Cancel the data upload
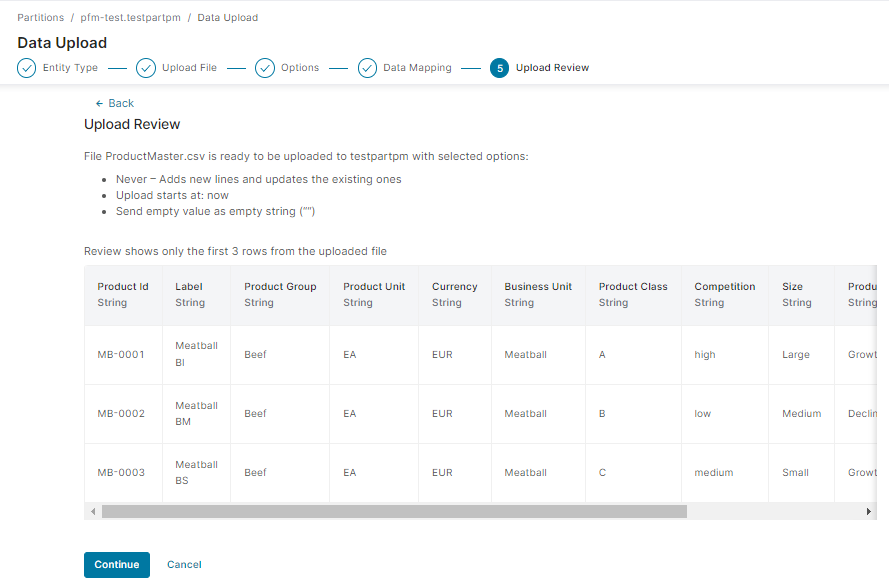889x587 pixels. click(x=184, y=565)
